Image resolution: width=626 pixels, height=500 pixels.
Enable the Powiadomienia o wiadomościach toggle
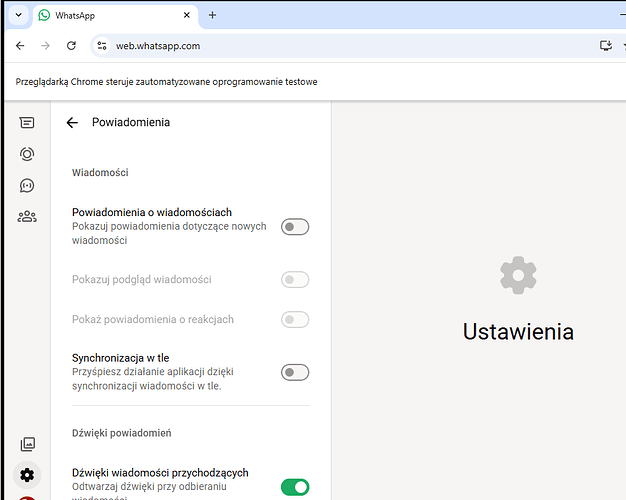click(295, 227)
